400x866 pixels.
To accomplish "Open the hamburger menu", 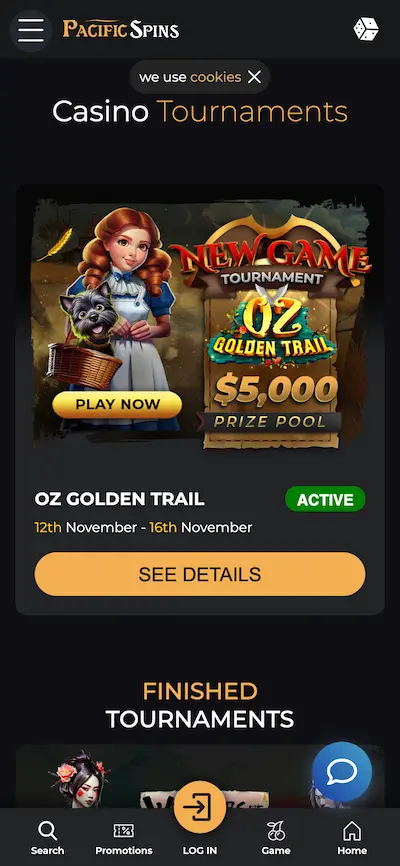I will pos(31,30).
